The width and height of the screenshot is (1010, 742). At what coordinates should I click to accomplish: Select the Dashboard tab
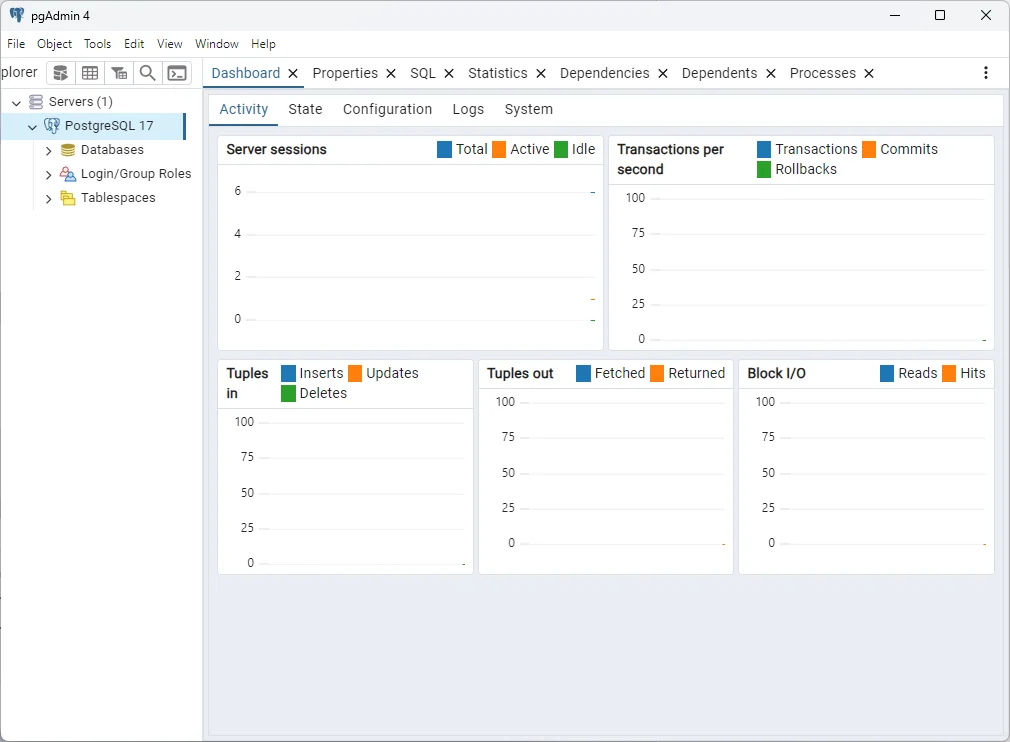click(x=246, y=73)
